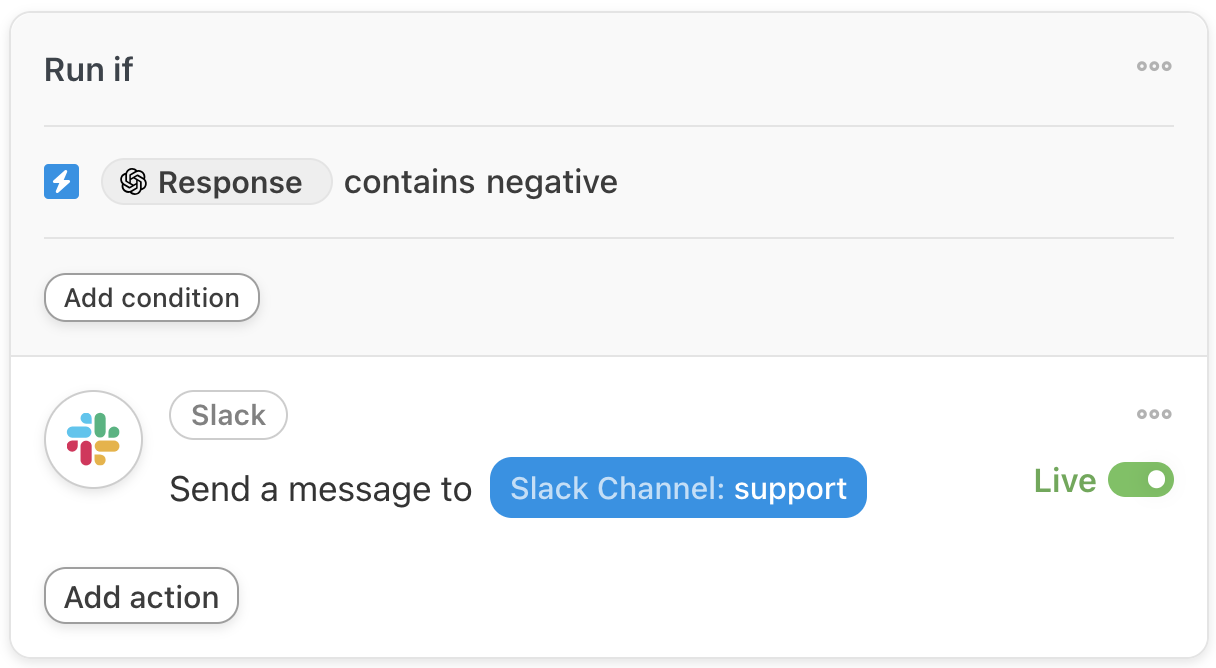Screen dimensions: 1216x668
Task: Click the OpenAI logo in Response pill
Action: (133, 182)
